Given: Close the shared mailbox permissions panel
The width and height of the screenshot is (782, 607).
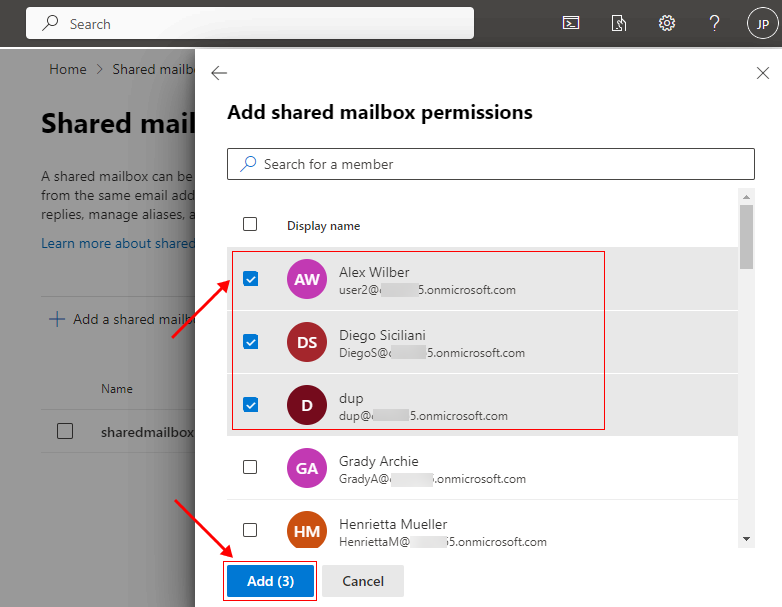Looking at the screenshot, I should pos(763,73).
